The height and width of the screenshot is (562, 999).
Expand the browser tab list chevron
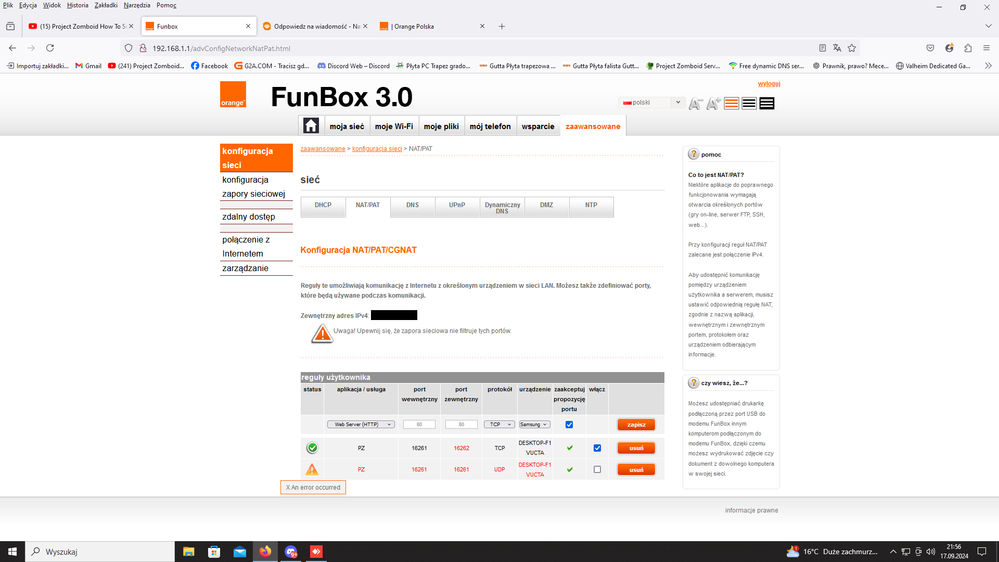click(x=988, y=26)
